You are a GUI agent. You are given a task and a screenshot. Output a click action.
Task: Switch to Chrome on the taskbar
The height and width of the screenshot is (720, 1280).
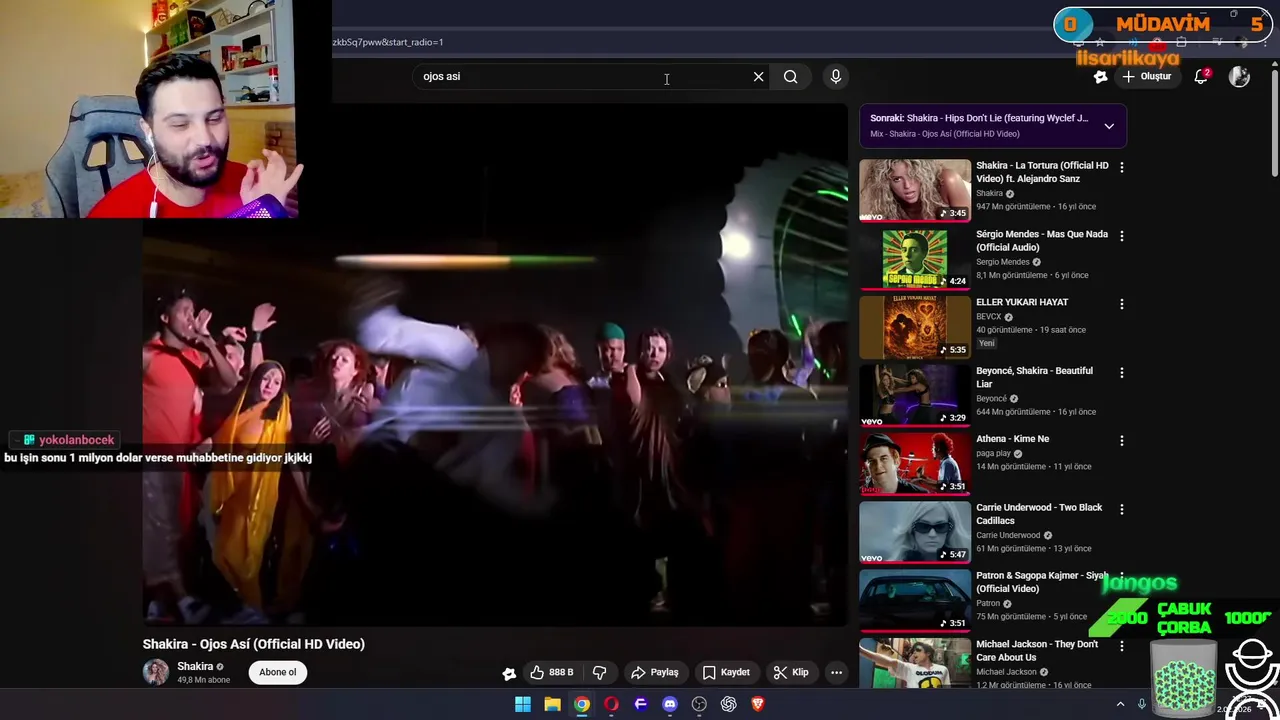coord(582,704)
